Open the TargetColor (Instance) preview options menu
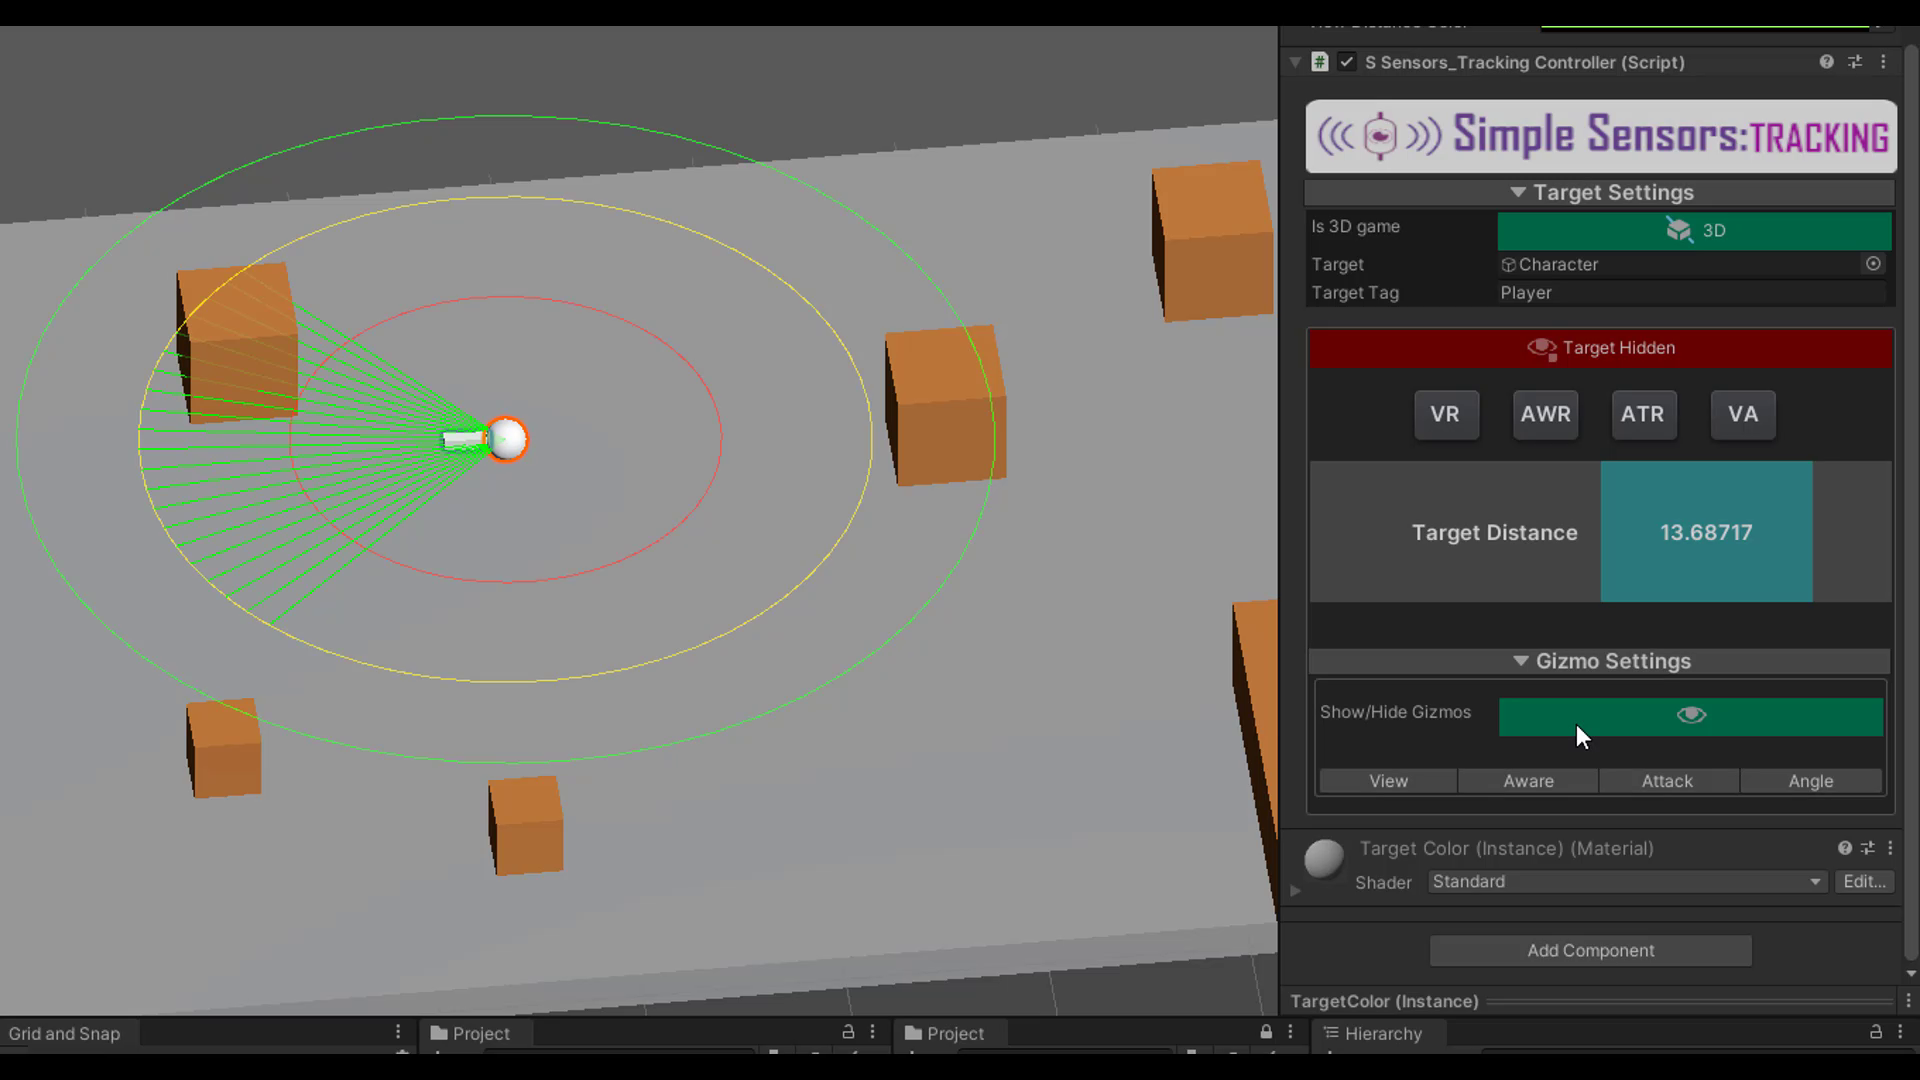This screenshot has width=1920, height=1080. tap(1908, 1001)
